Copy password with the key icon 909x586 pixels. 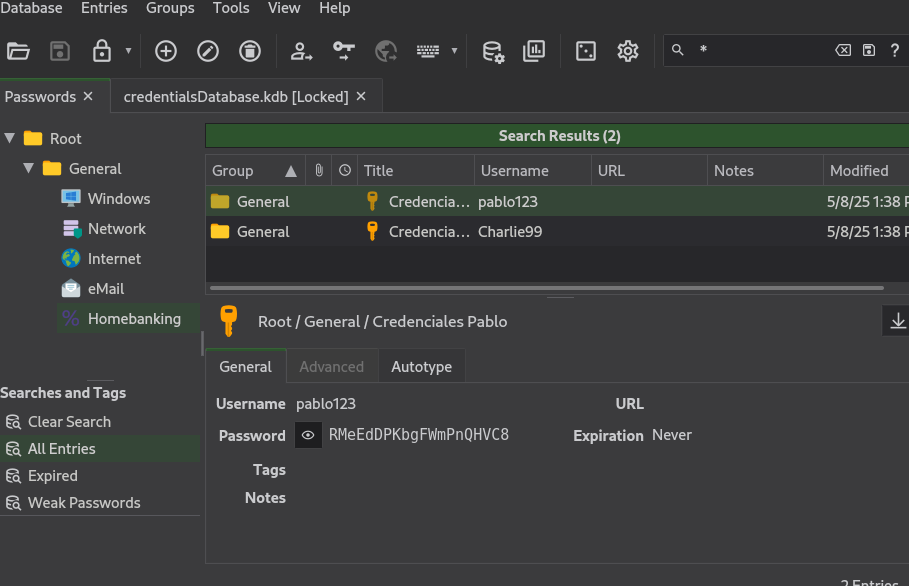(344, 51)
